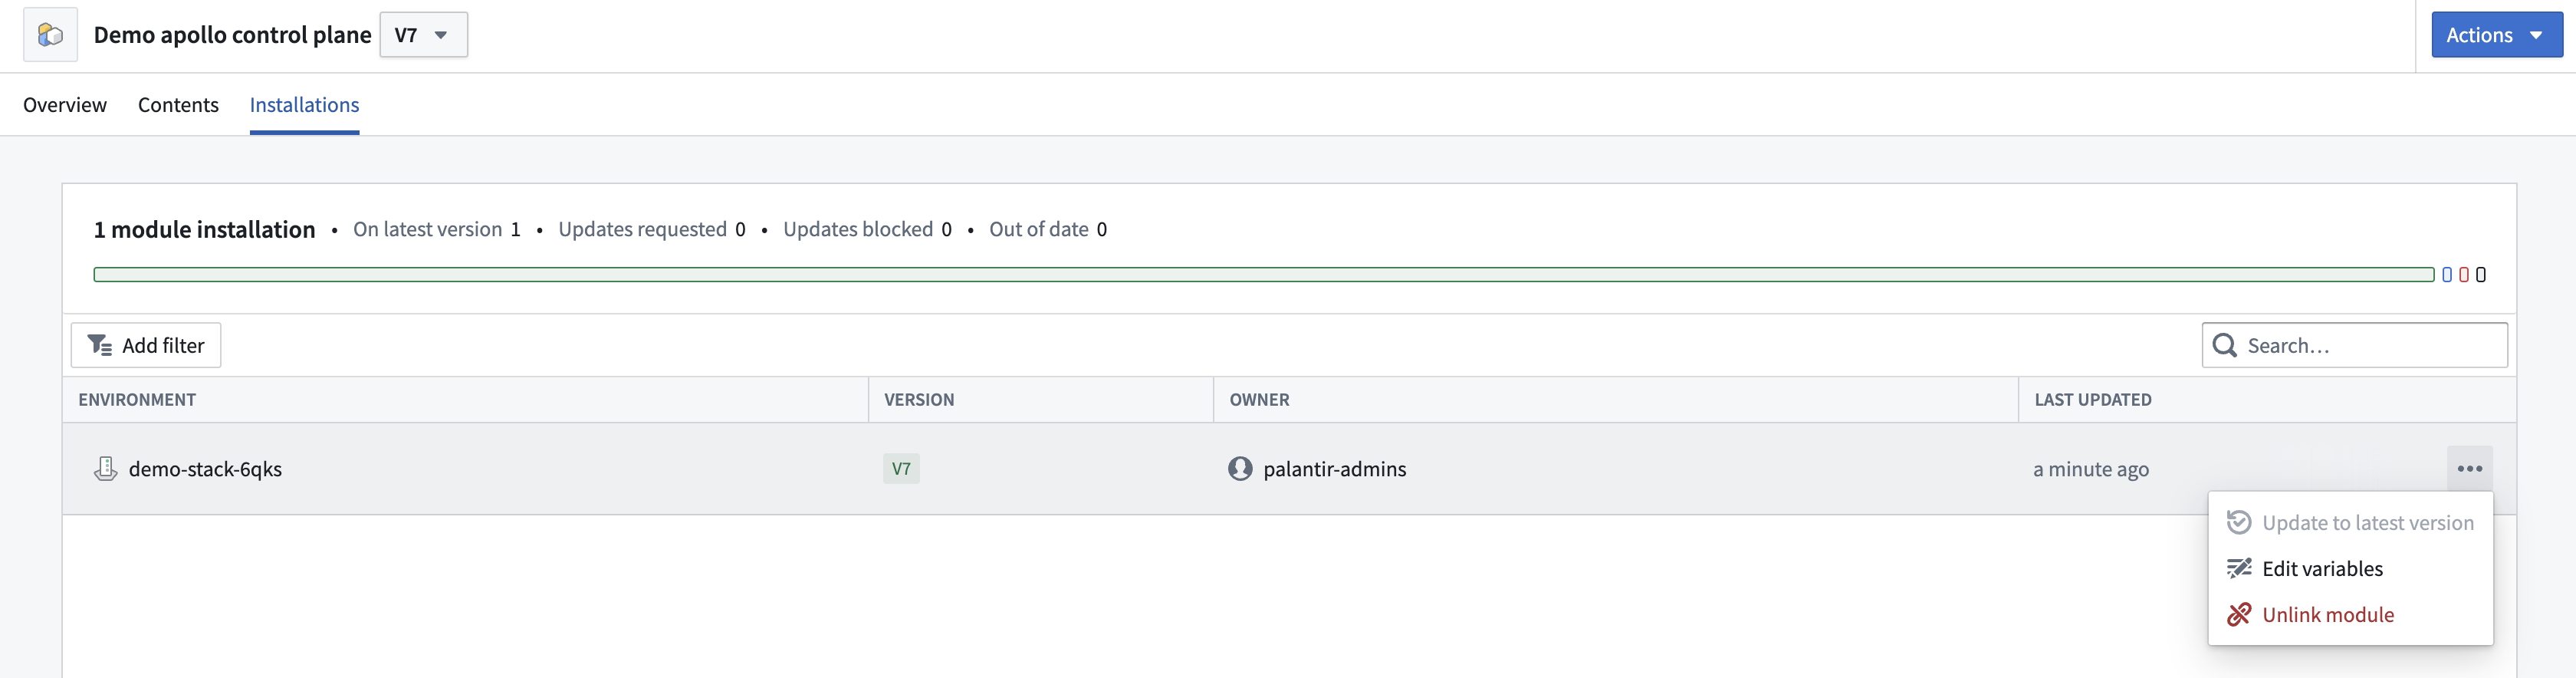Click the module cube icon beside title
Screen dimensions: 2576x678
tap(50, 35)
